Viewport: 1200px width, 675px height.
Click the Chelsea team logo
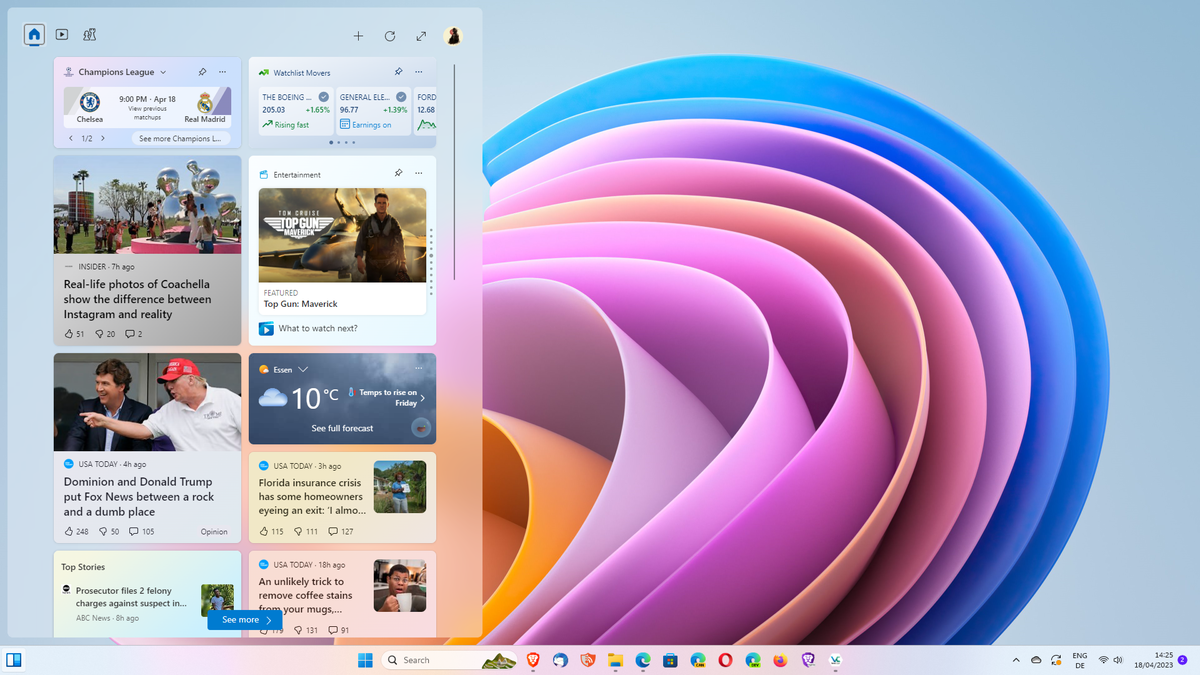pos(90,102)
